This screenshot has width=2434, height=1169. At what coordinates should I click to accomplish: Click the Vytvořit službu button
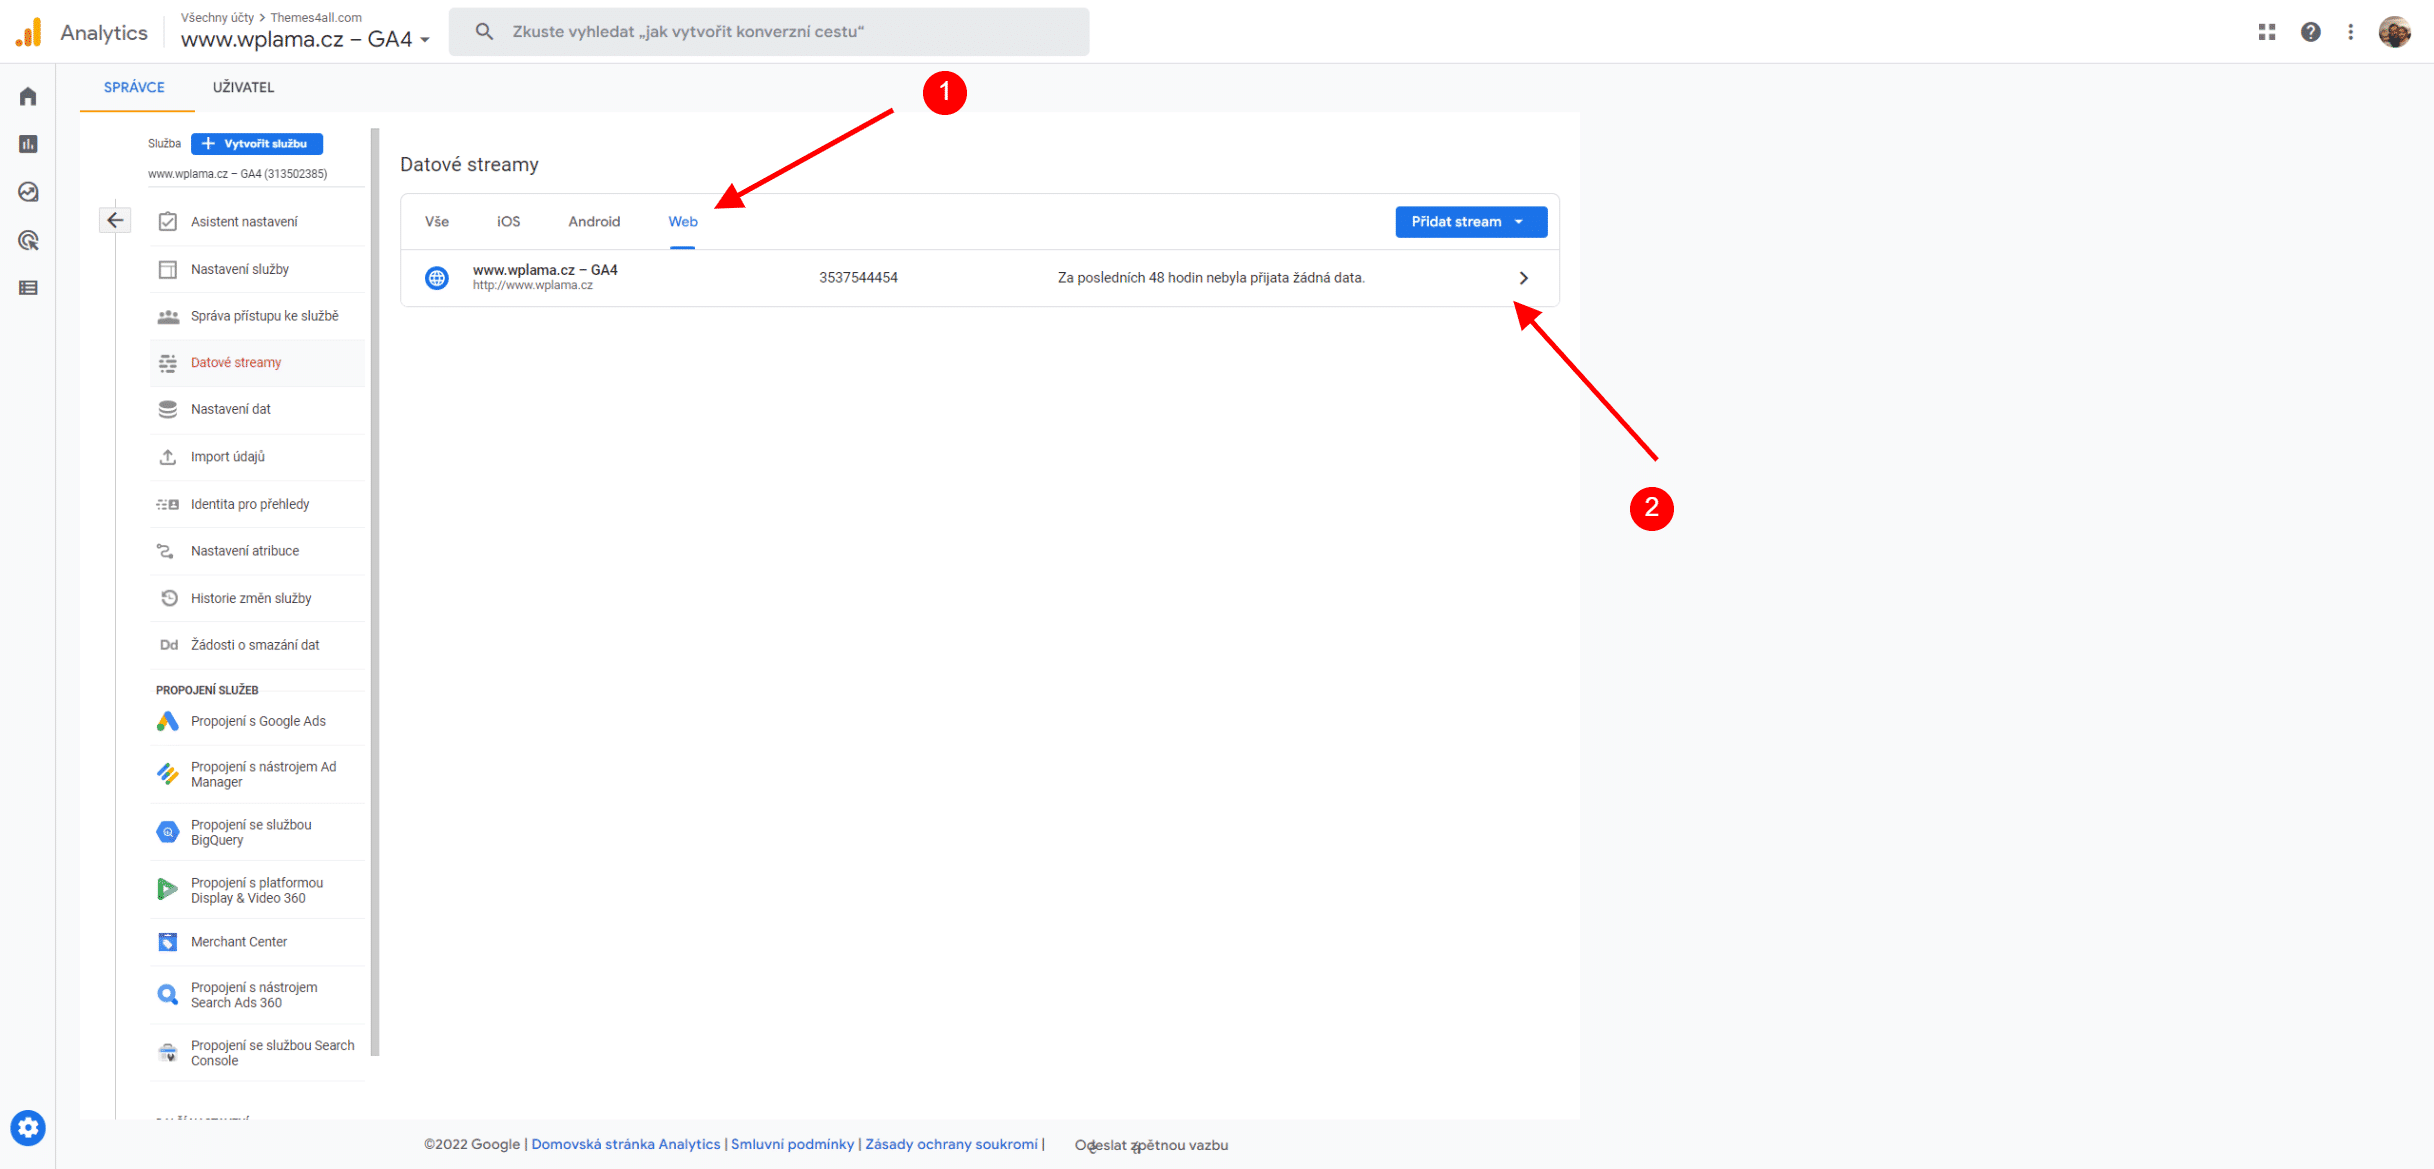tap(257, 144)
